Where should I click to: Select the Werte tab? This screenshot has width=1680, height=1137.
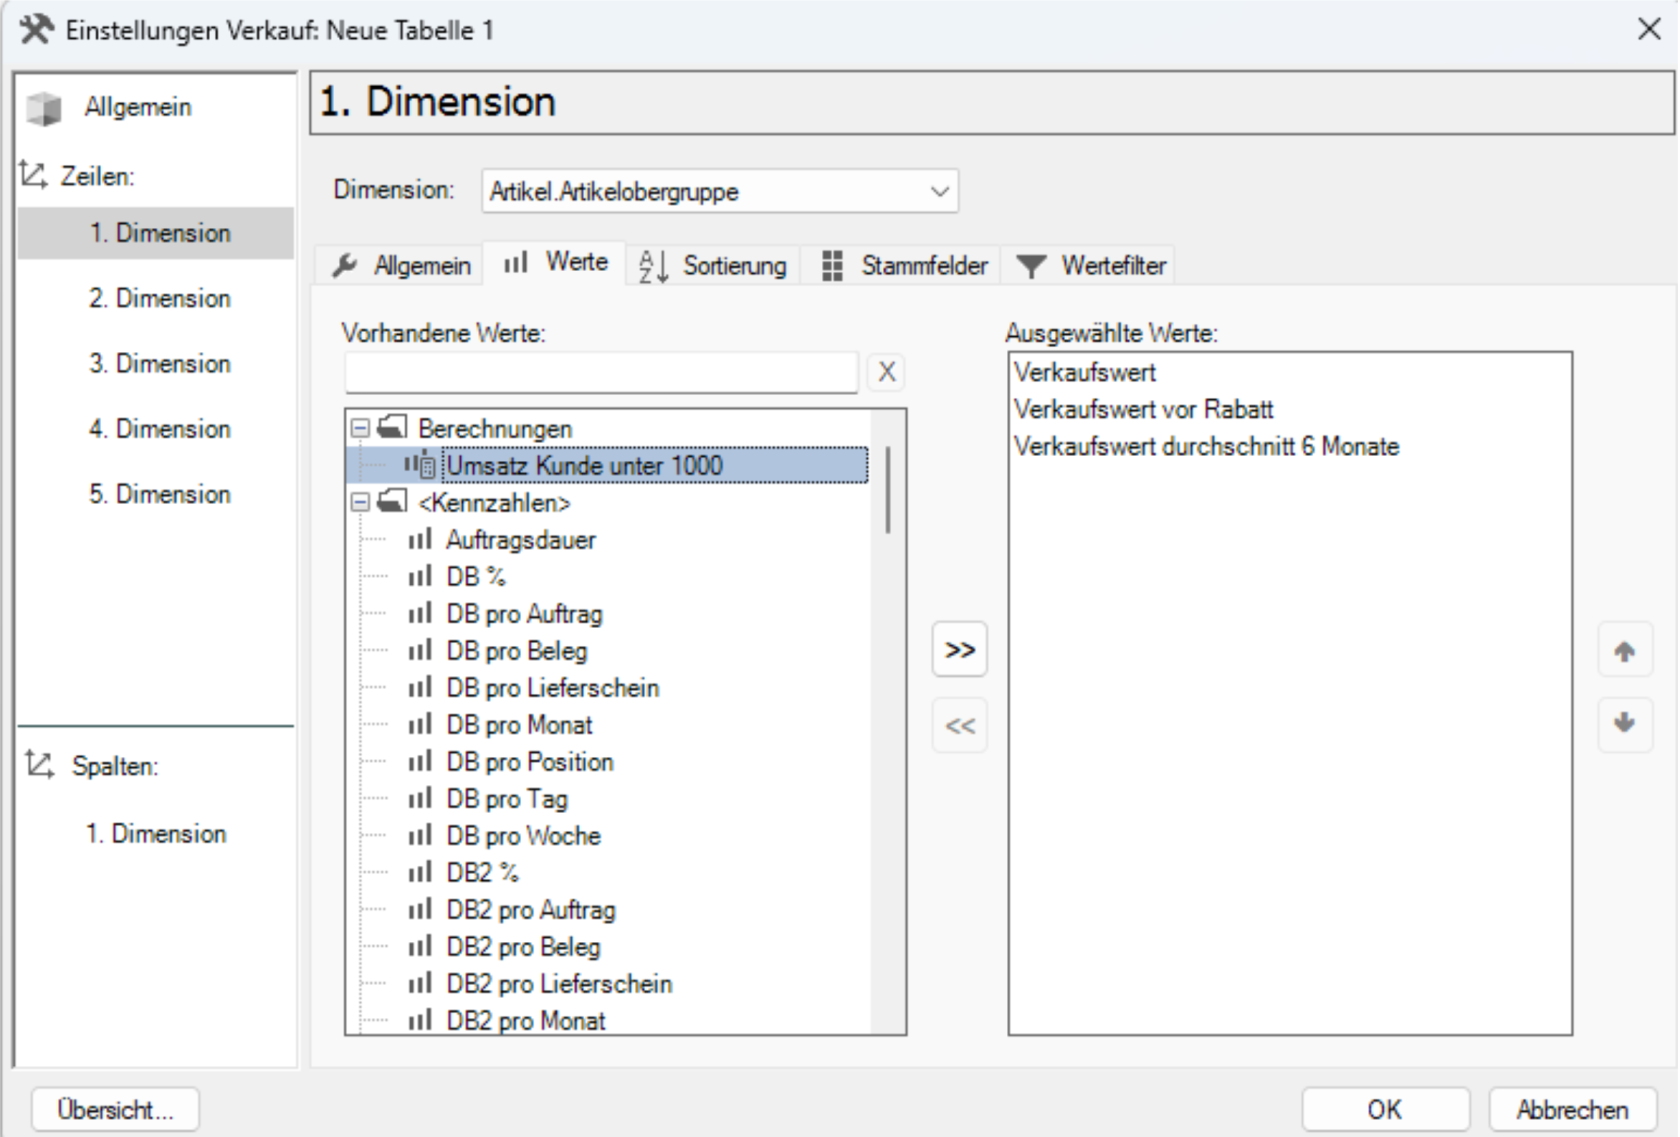tap(556, 263)
